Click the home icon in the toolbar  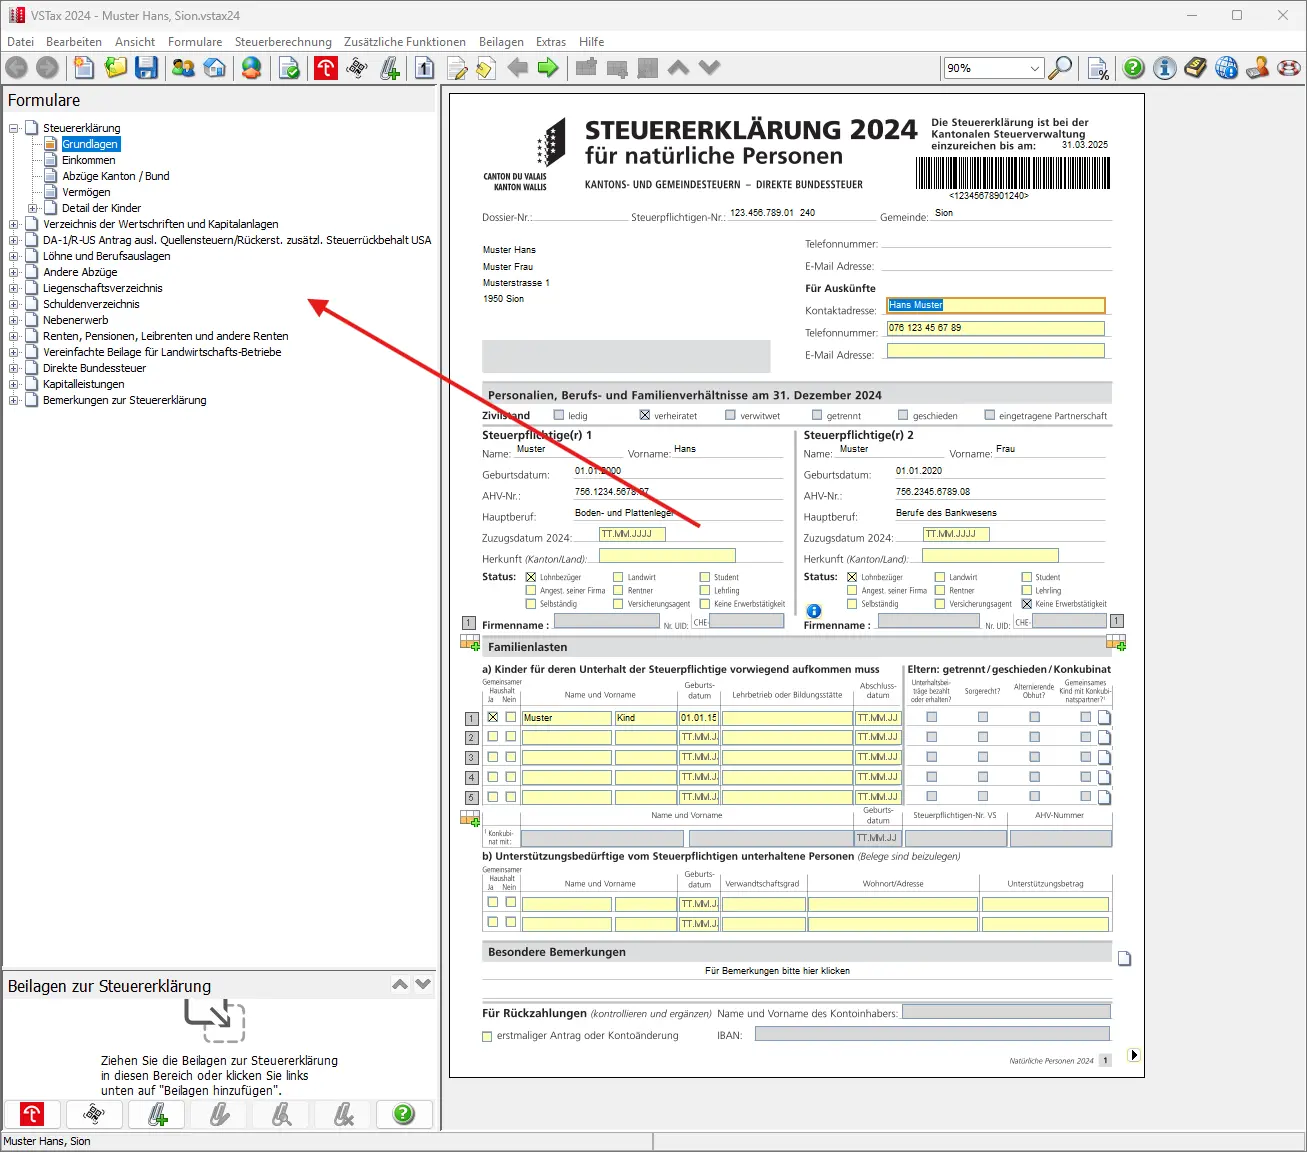pos(214,68)
